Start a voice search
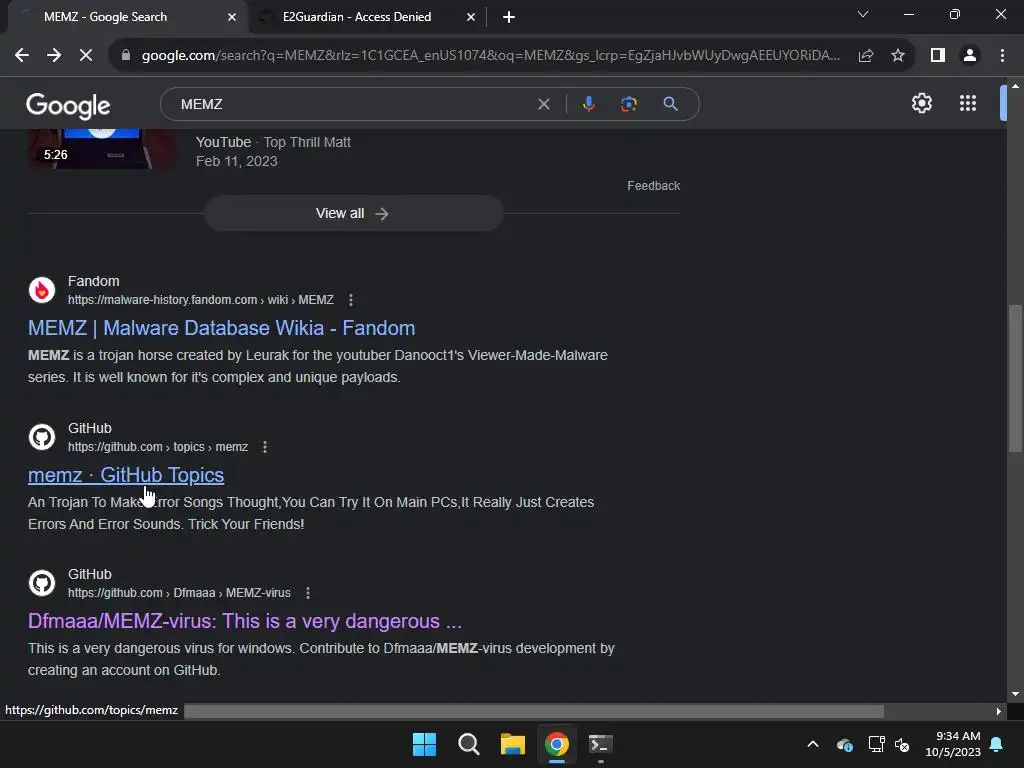The width and height of the screenshot is (1024, 768). click(x=588, y=104)
